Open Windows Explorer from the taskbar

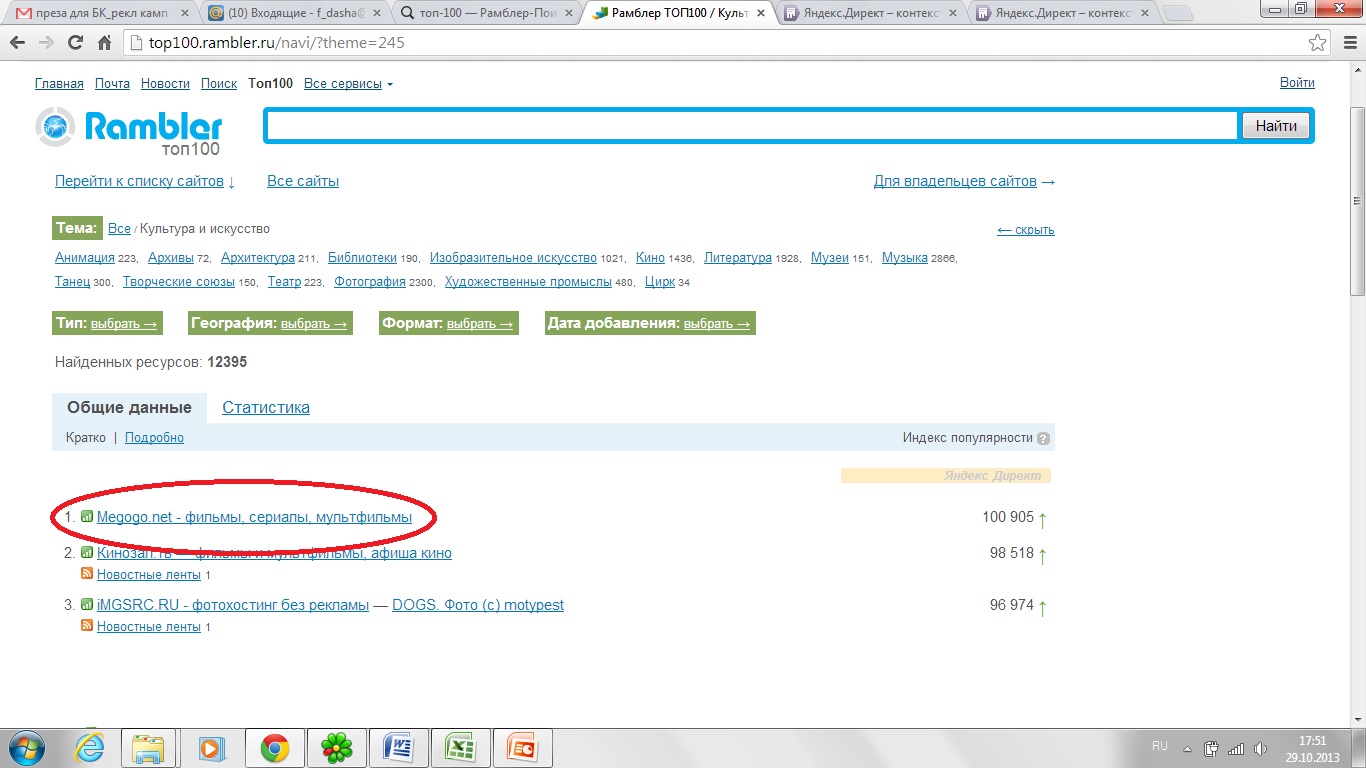coord(148,748)
